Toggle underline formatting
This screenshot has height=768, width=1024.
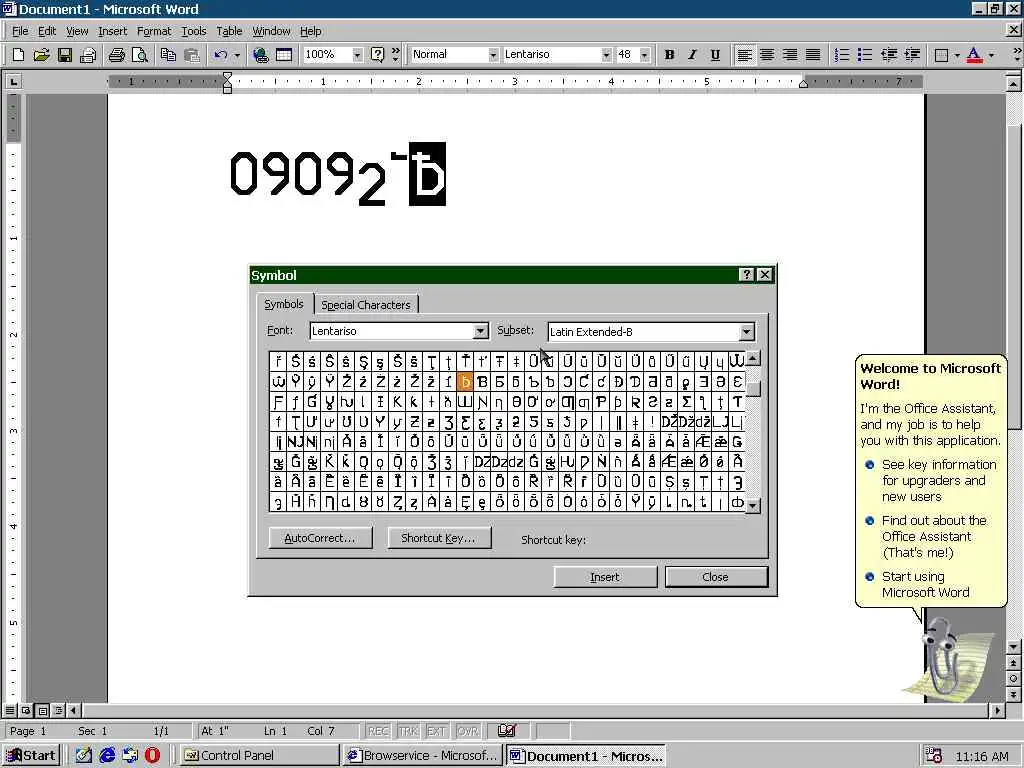click(715, 55)
